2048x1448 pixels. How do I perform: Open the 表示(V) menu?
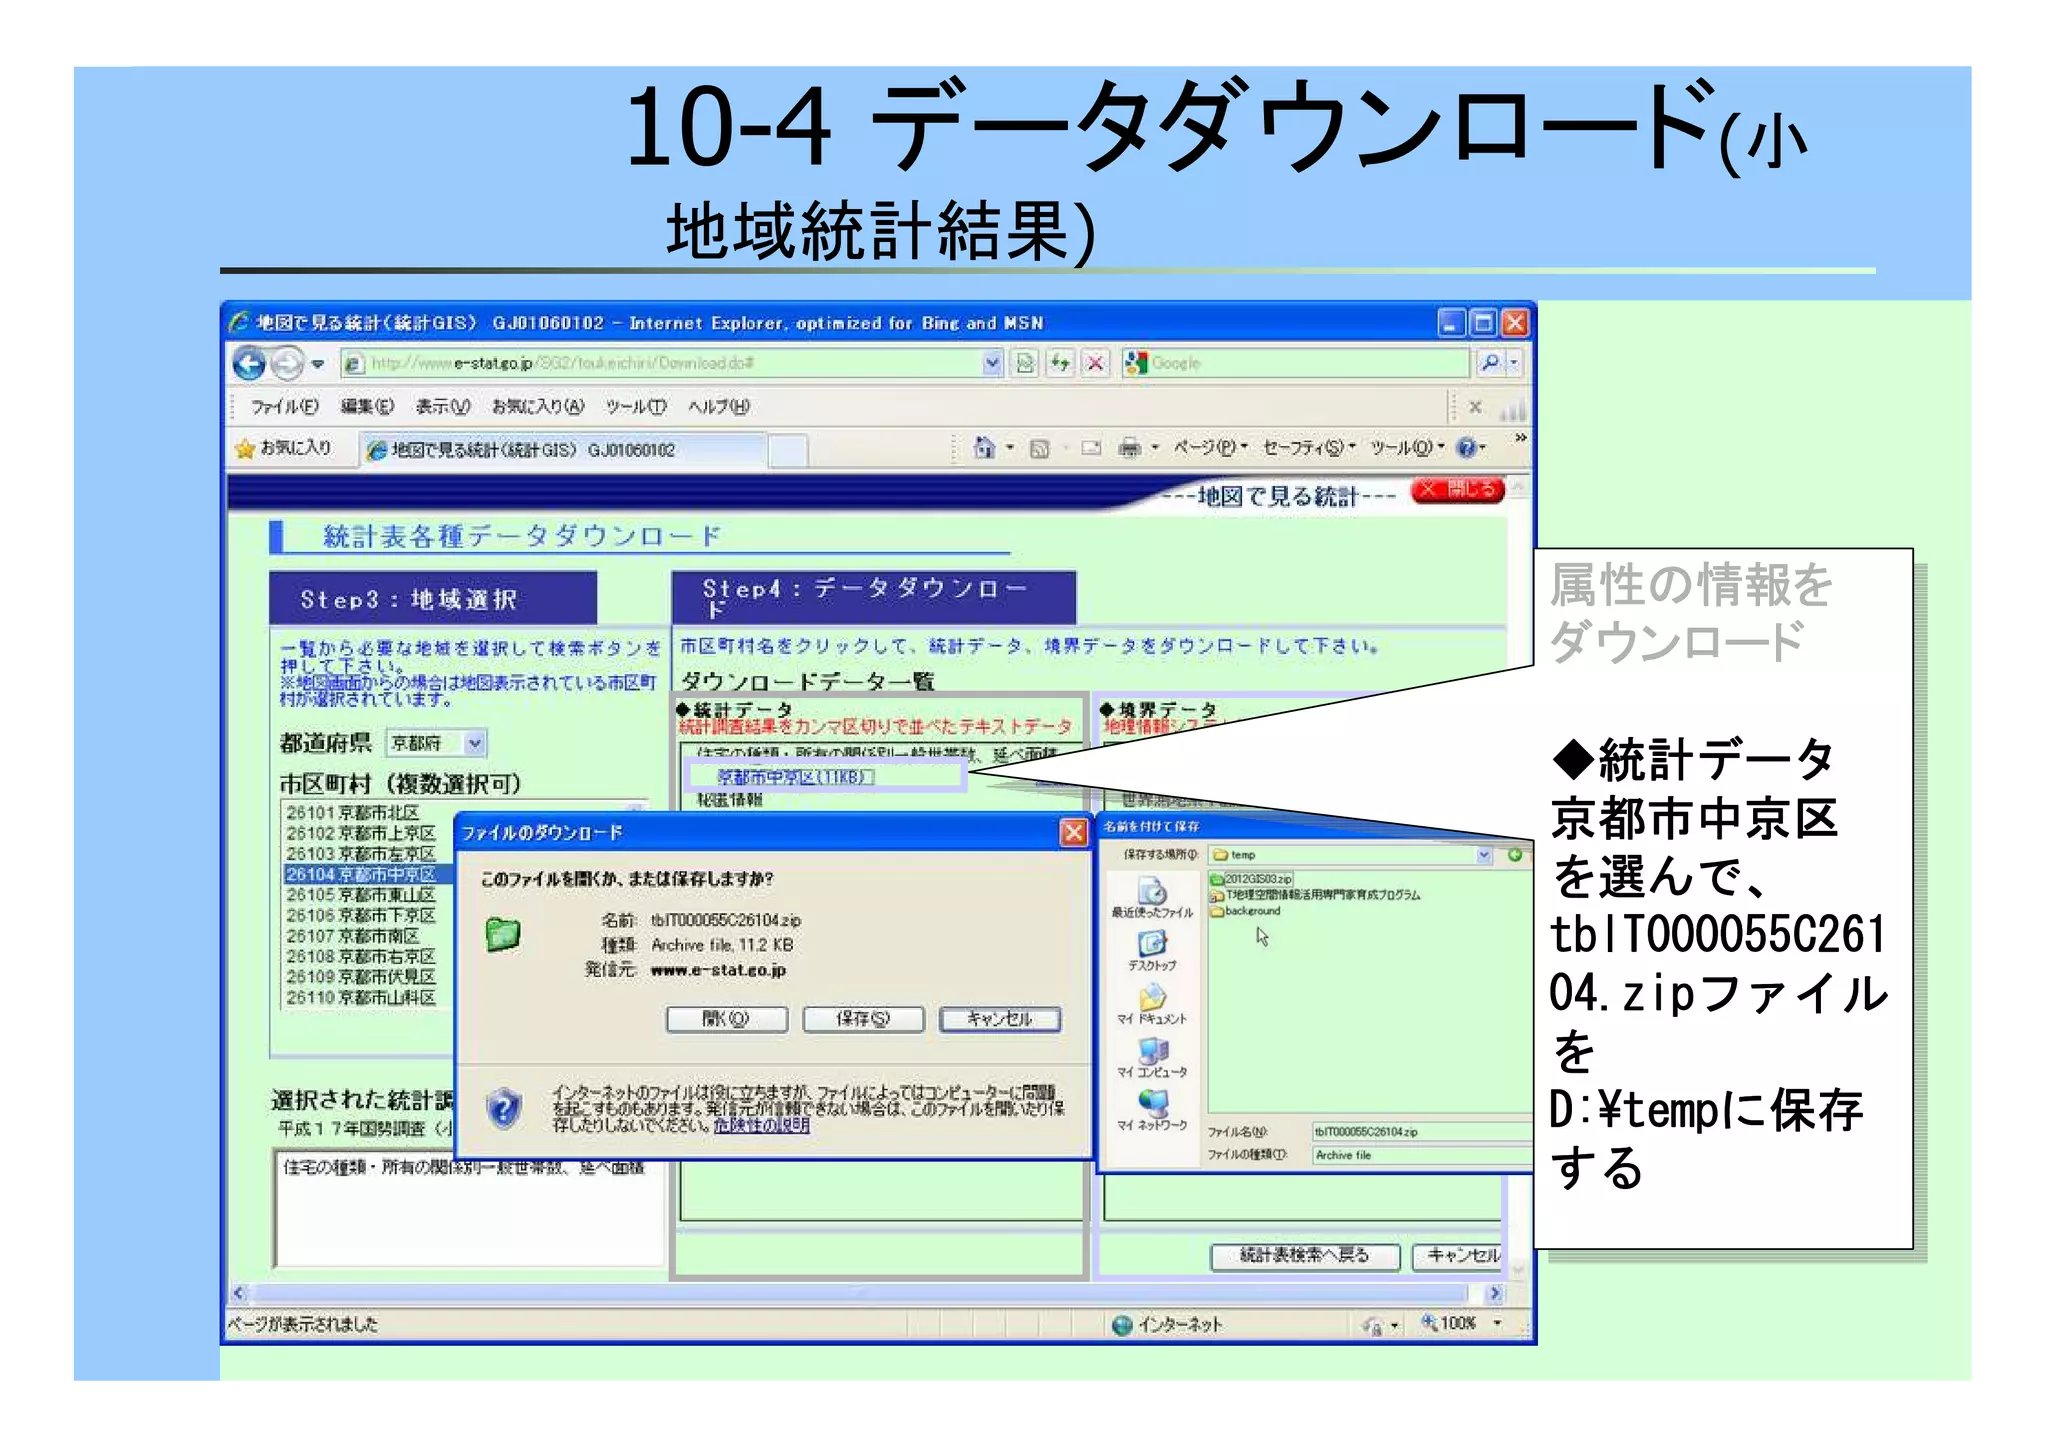[x=443, y=407]
